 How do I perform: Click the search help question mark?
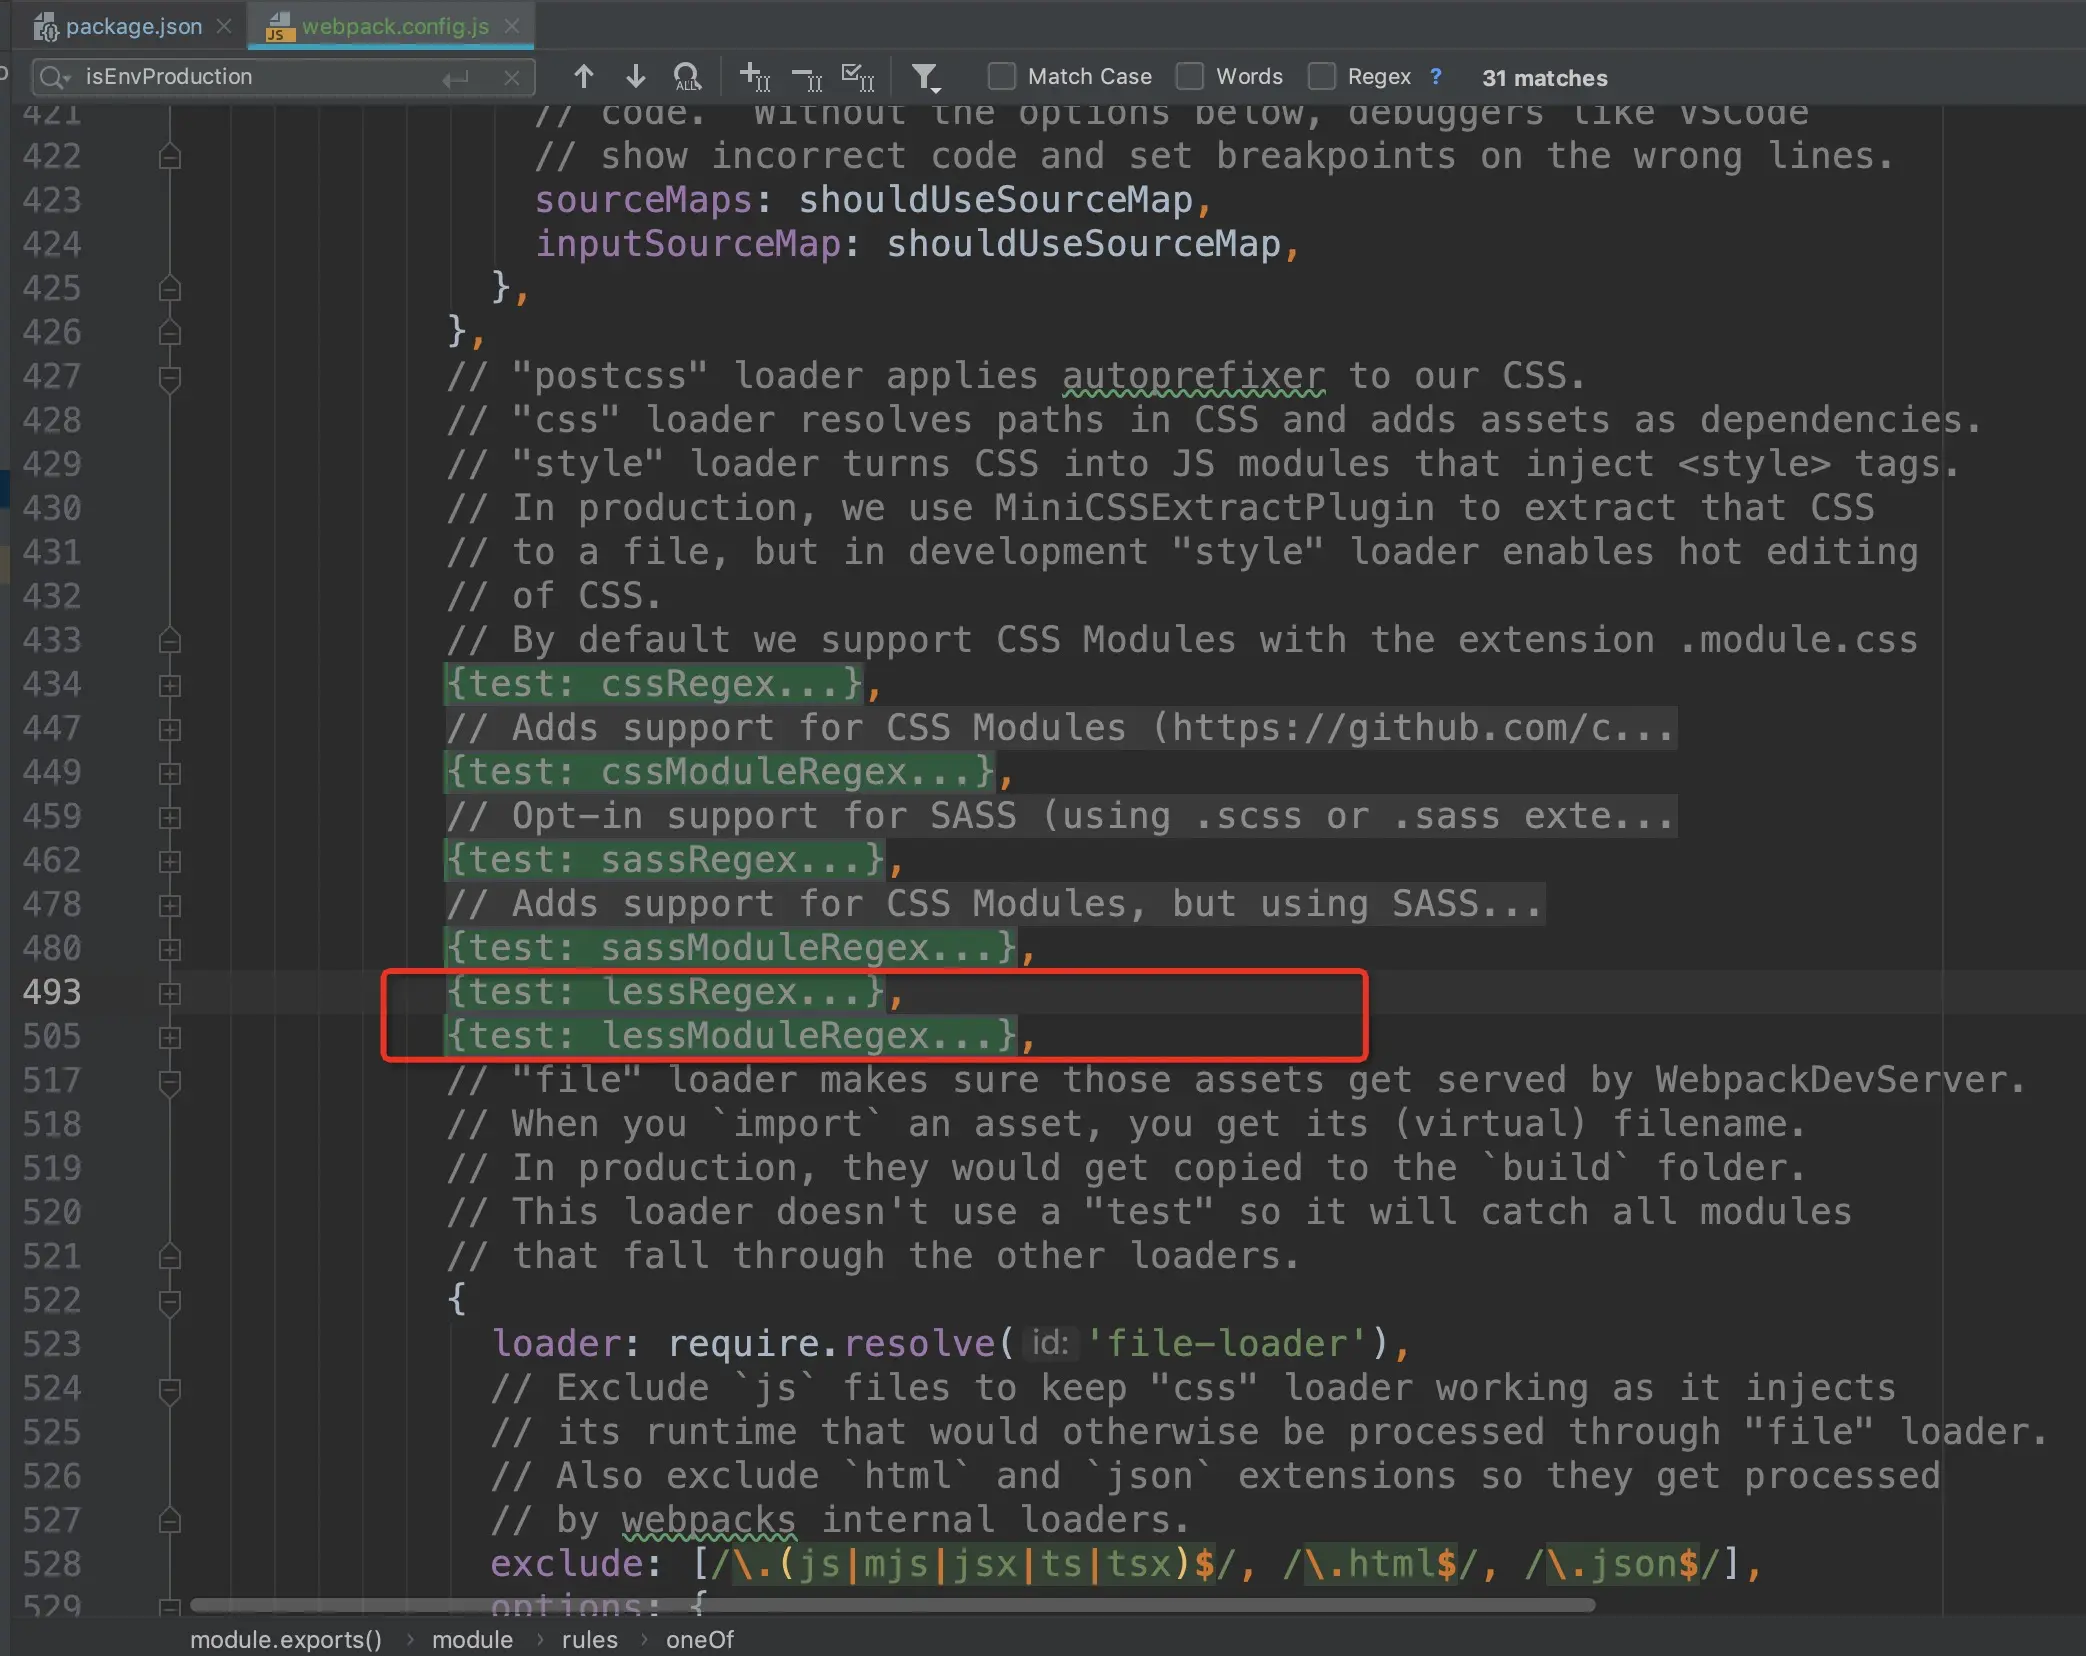pyautogui.click(x=1436, y=77)
